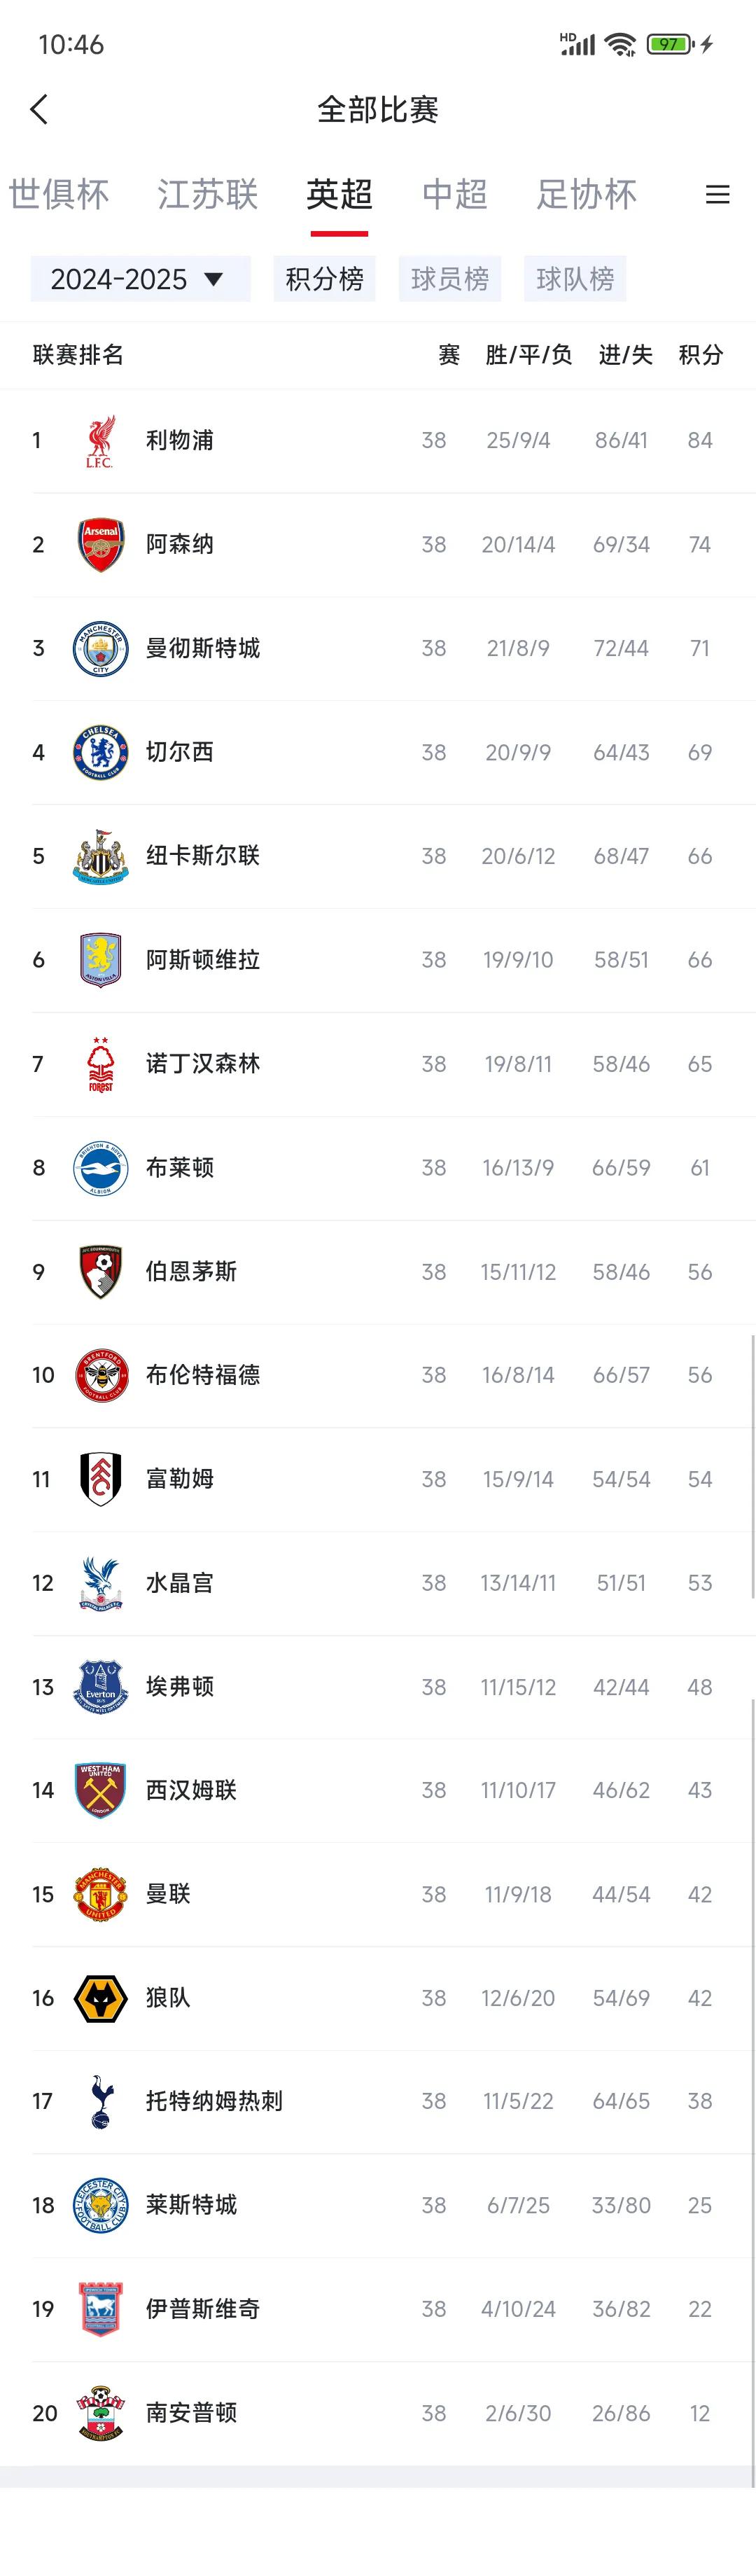This screenshot has width=756, height=2576.
Task: Tap the back arrow icon
Action: (39, 109)
